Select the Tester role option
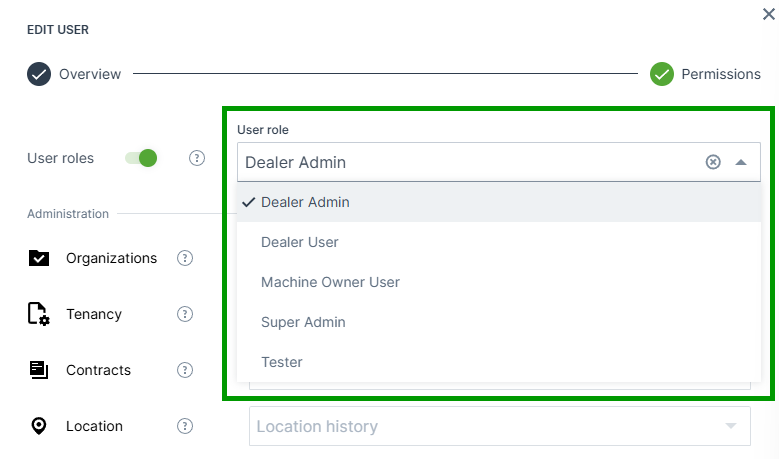The width and height of the screenshot is (779, 459). pos(282,362)
